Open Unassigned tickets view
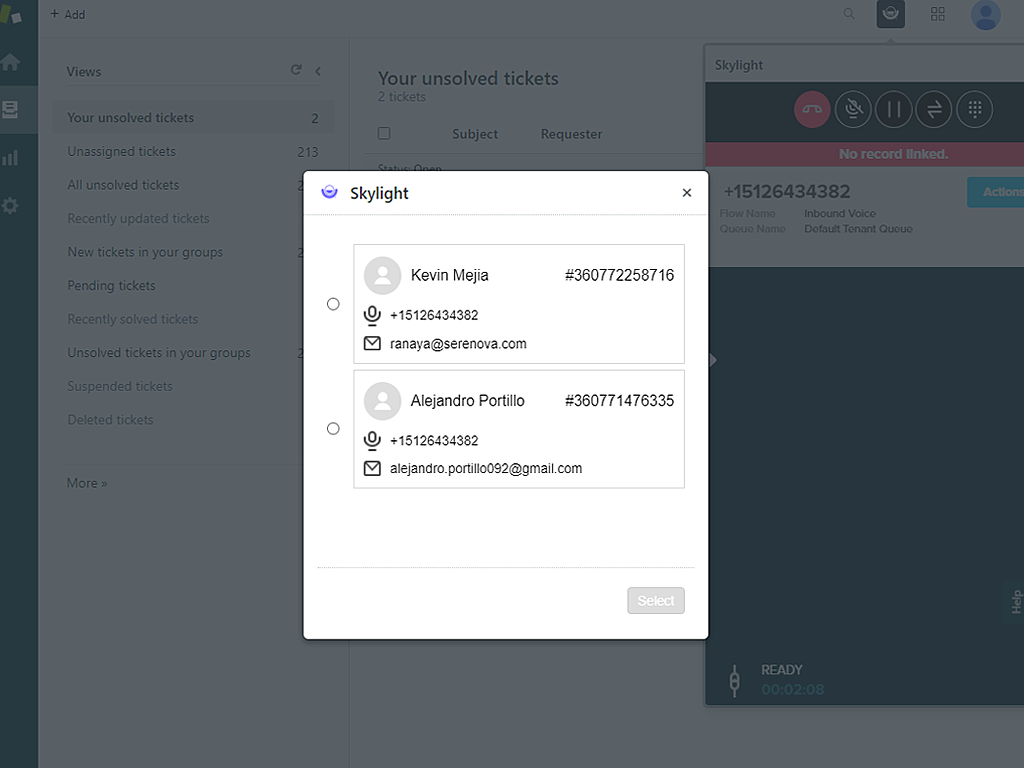Viewport: 1024px width, 768px height. (x=121, y=152)
